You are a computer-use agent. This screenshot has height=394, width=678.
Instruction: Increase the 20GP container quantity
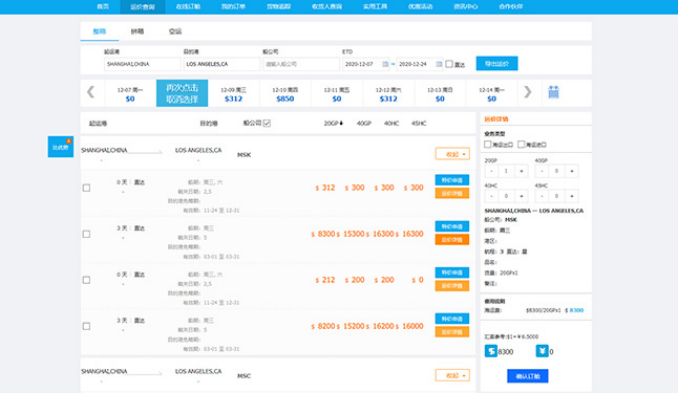521,171
